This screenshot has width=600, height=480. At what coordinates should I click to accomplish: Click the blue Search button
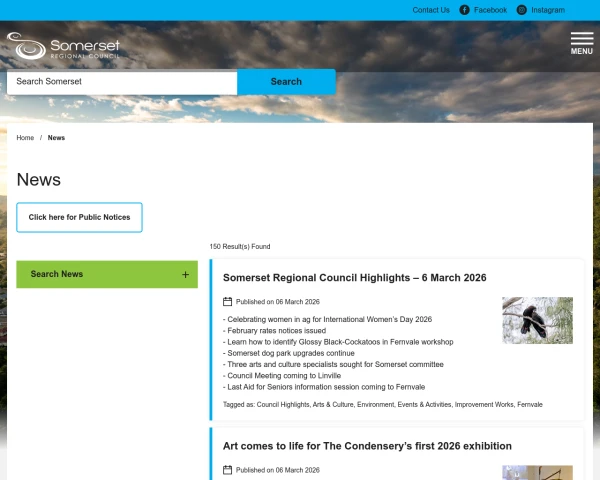point(286,82)
